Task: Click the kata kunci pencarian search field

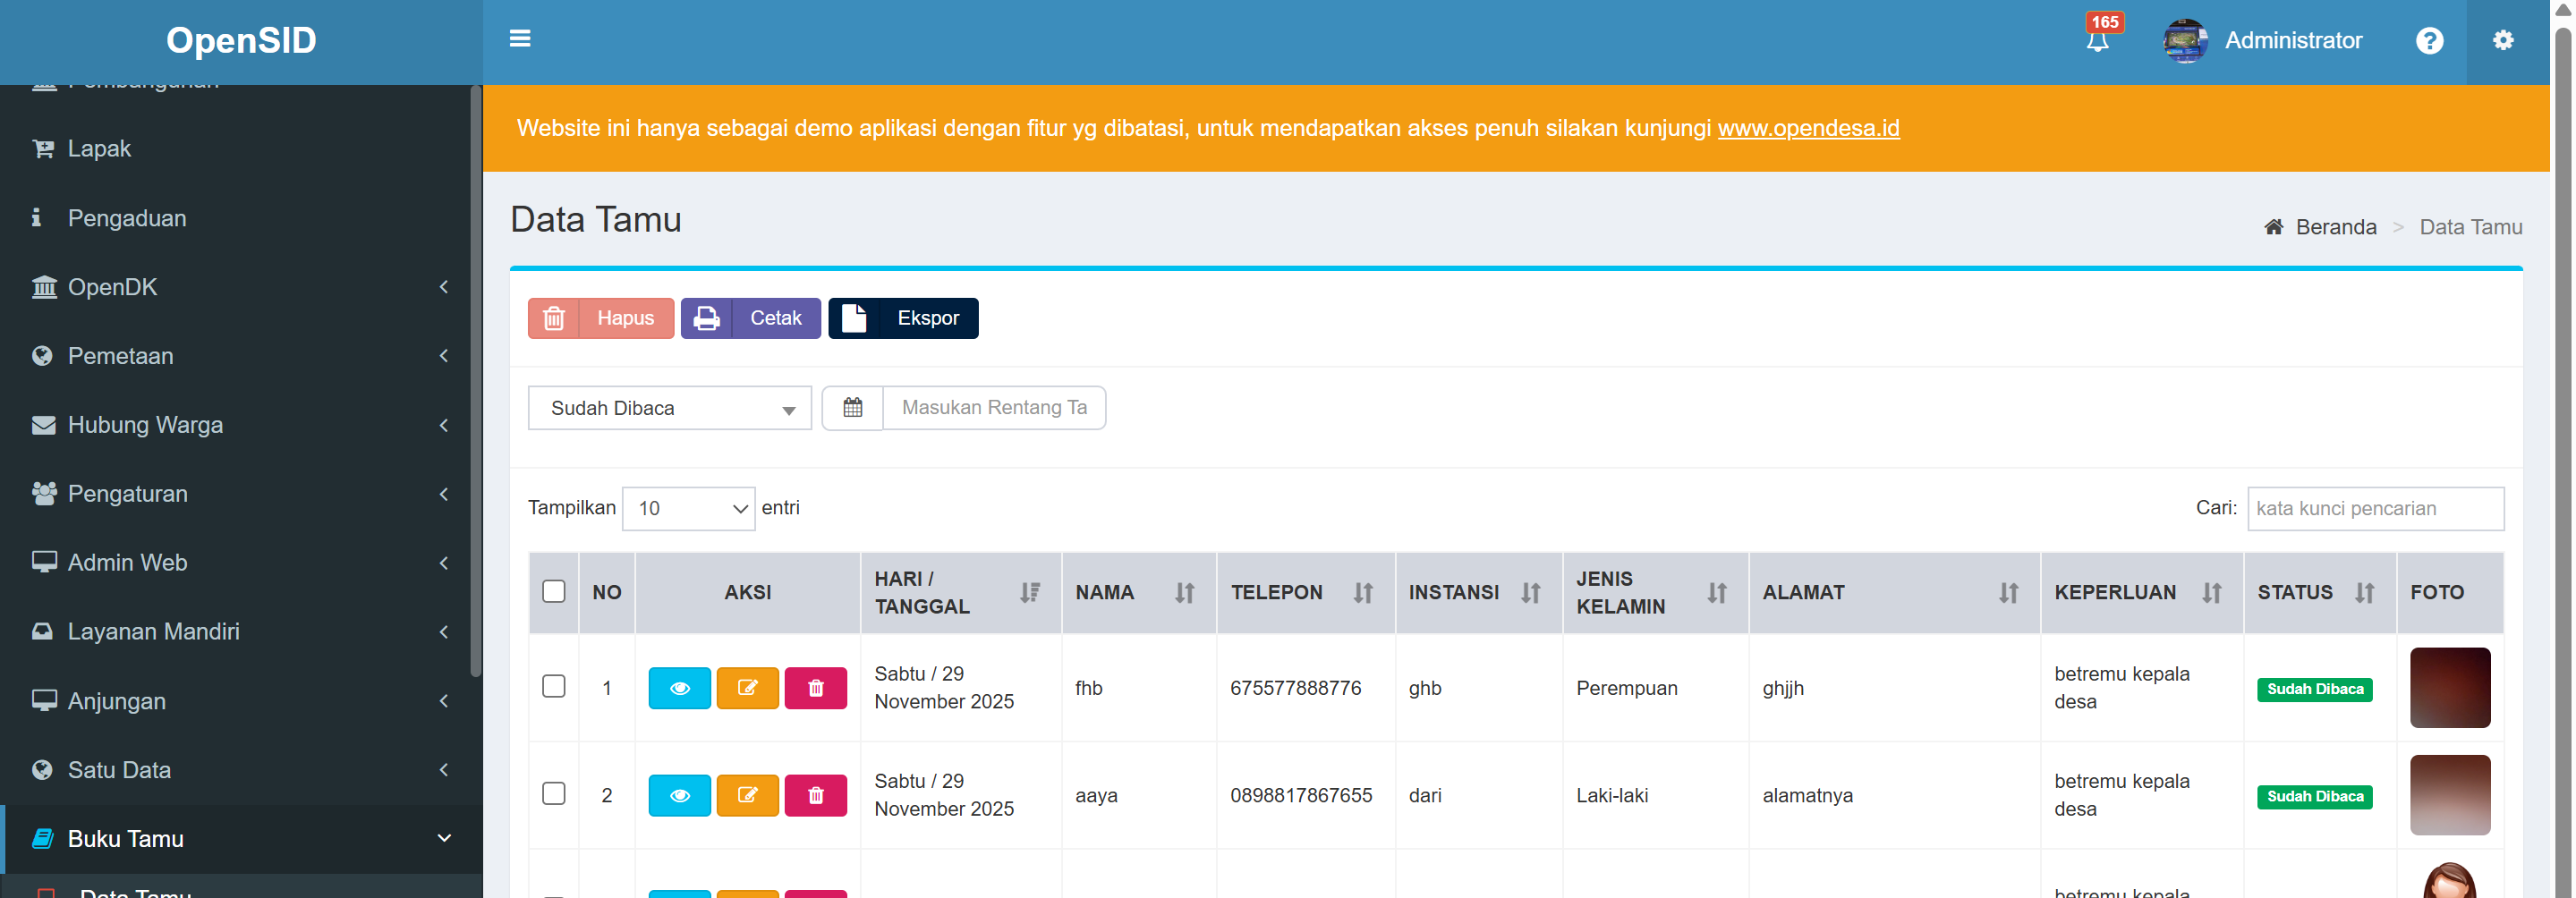Action: pyautogui.click(x=2375, y=509)
